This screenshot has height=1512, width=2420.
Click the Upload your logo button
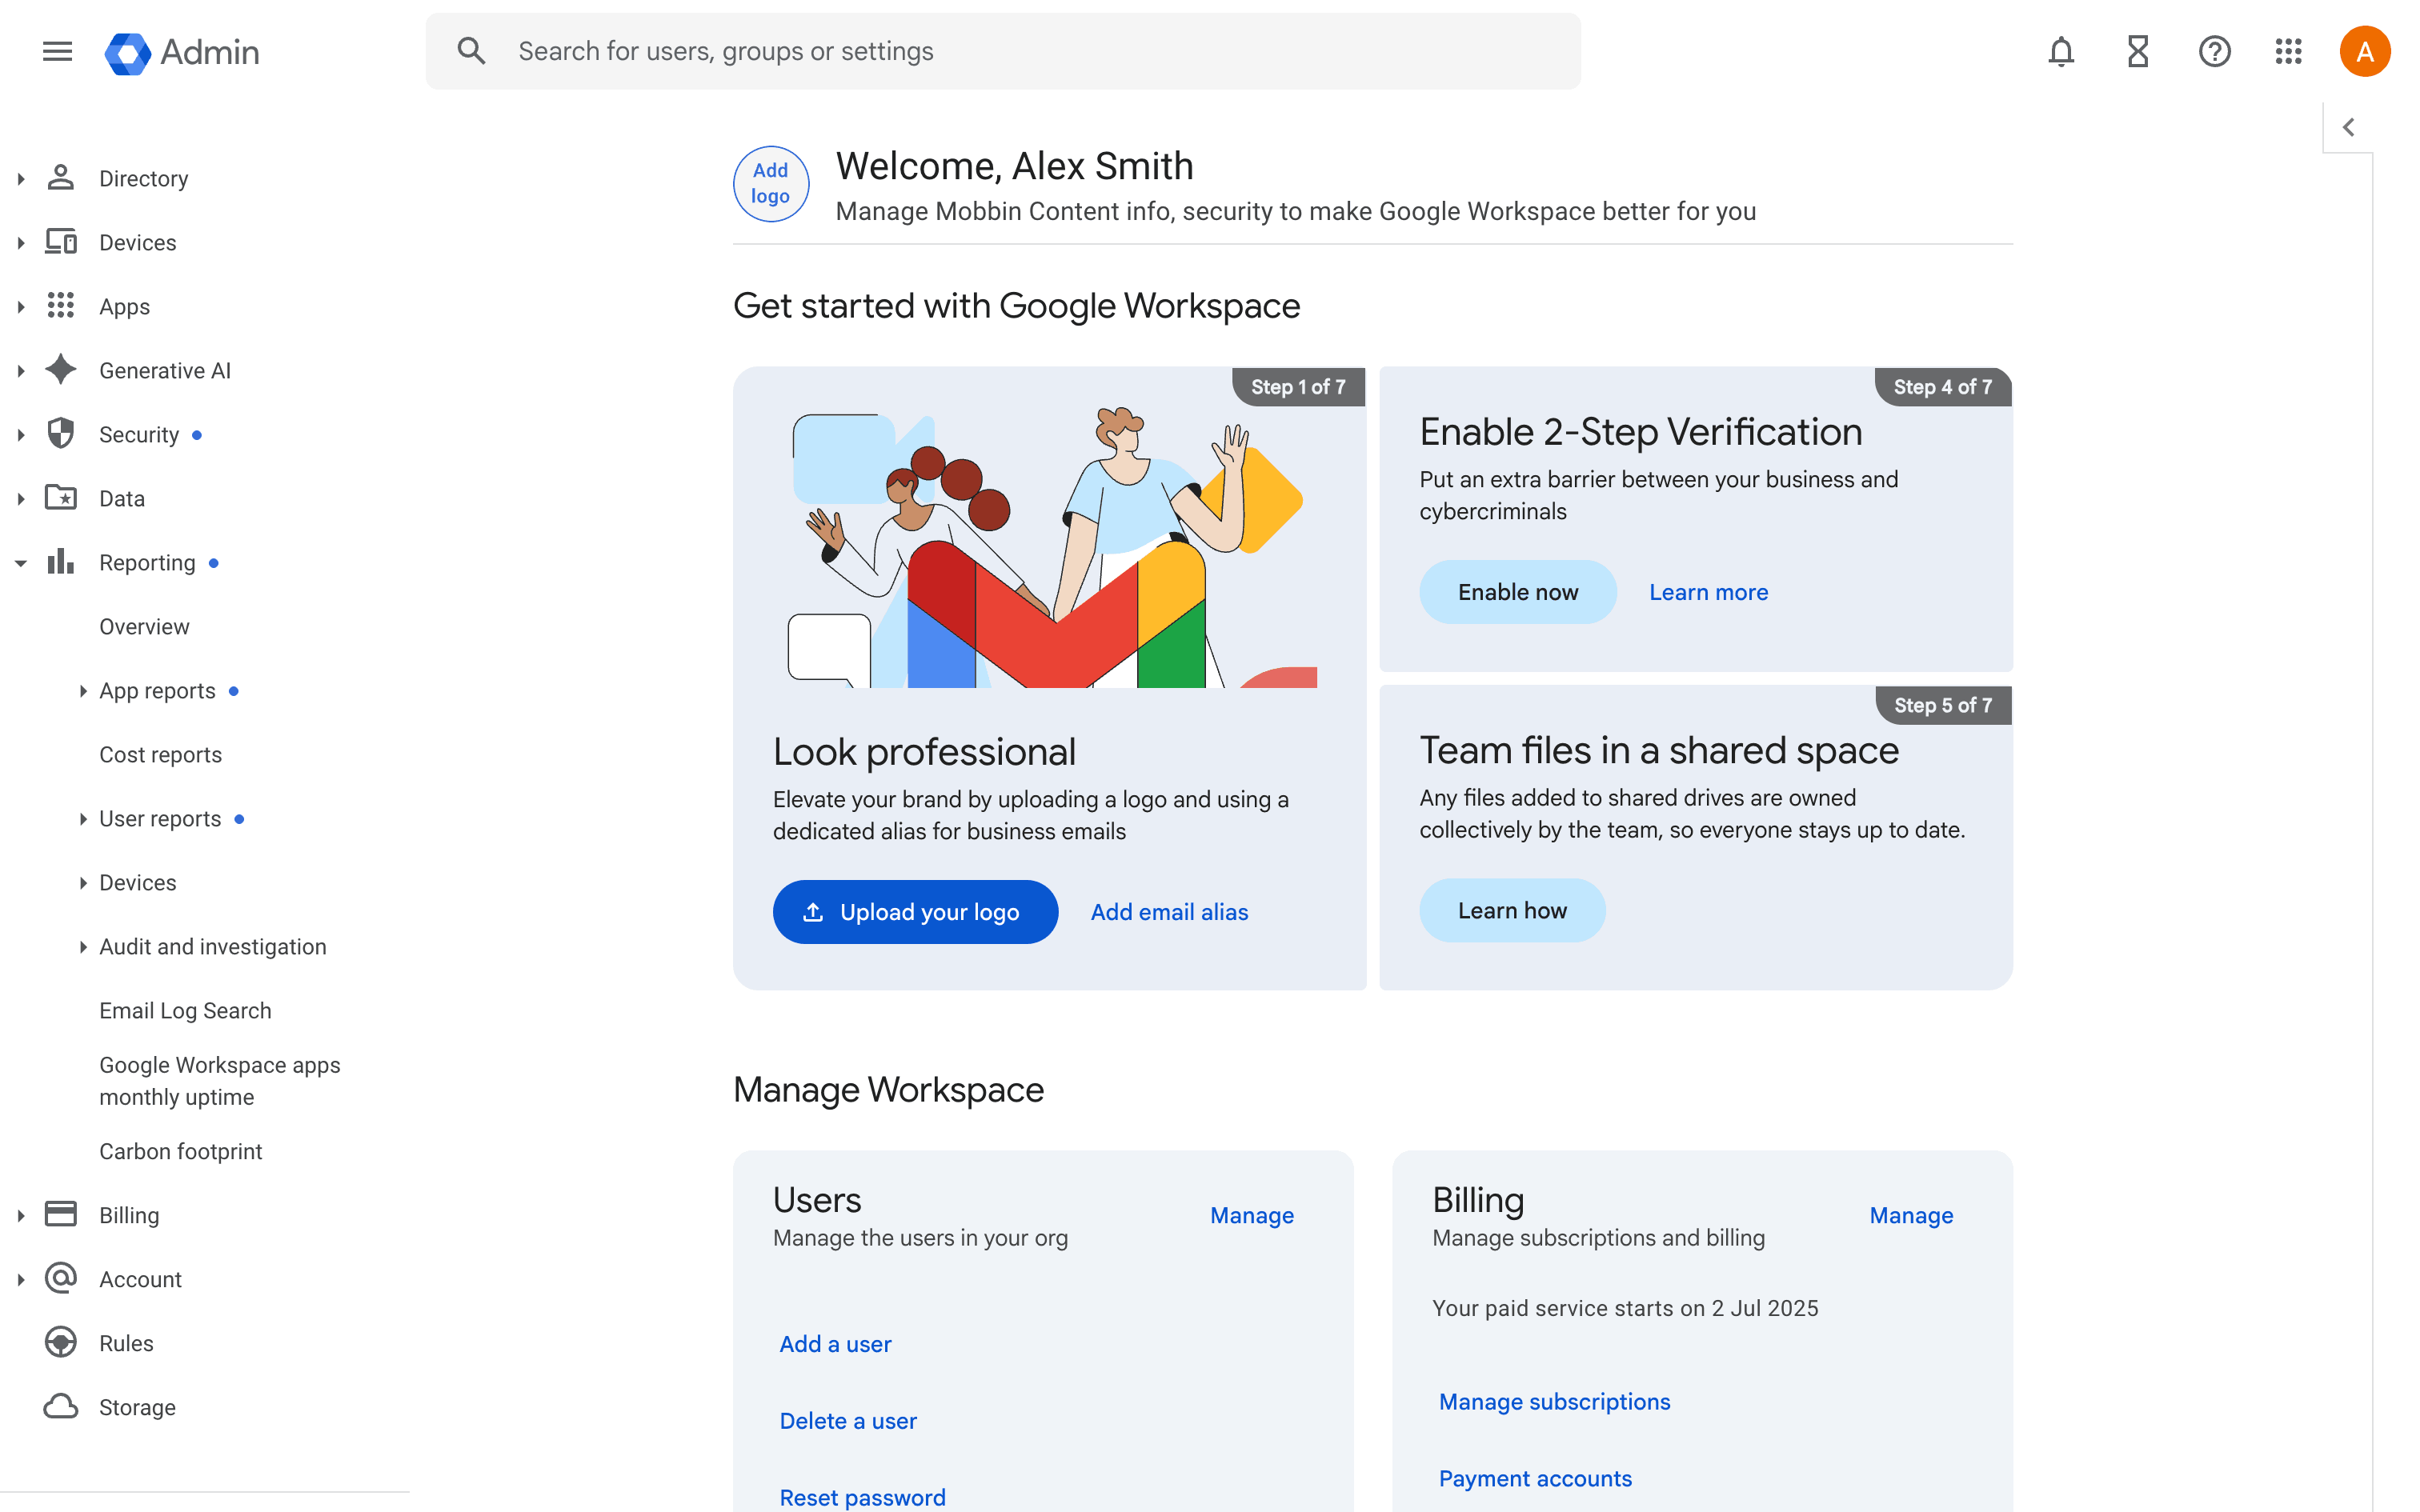pyautogui.click(x=915, y=911)
